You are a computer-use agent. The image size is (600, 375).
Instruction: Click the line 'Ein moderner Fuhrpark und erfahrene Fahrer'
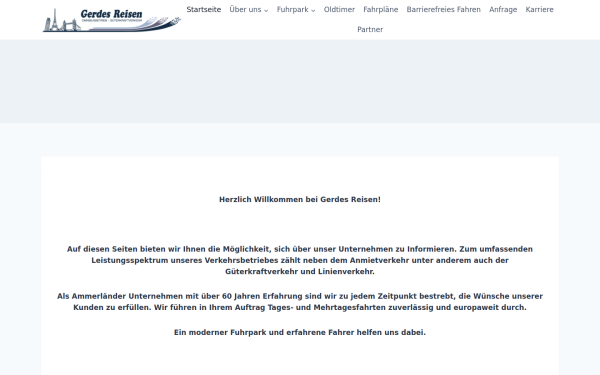tap(300, 332)
